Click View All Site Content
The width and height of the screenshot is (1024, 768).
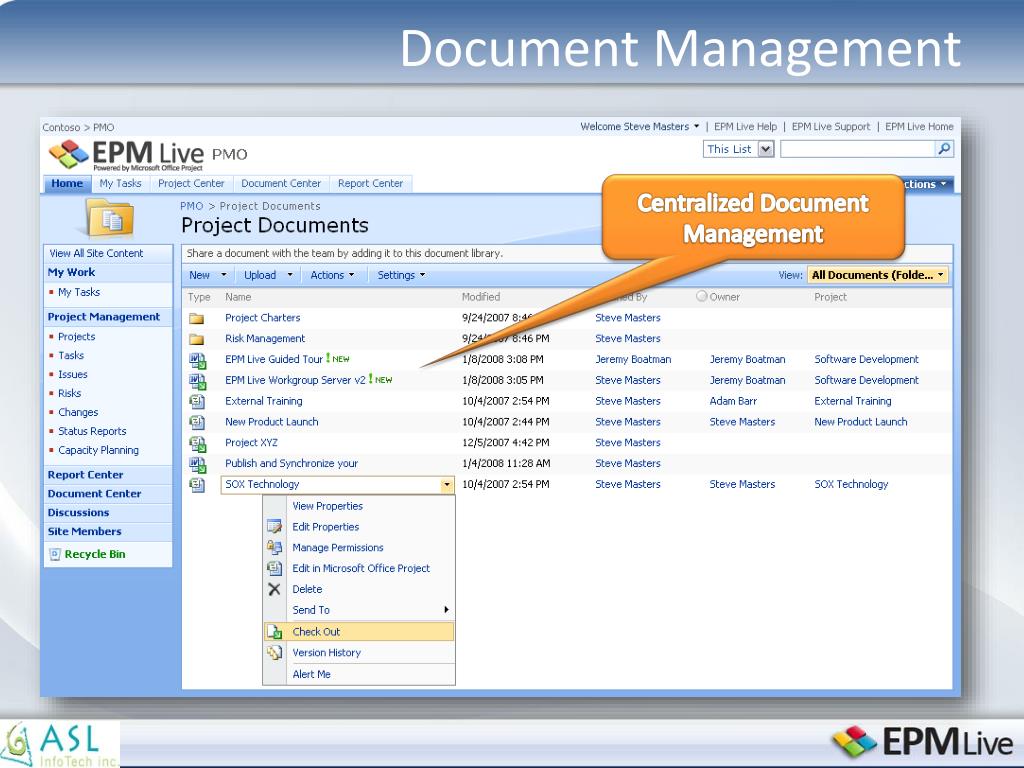coord(96,253)
